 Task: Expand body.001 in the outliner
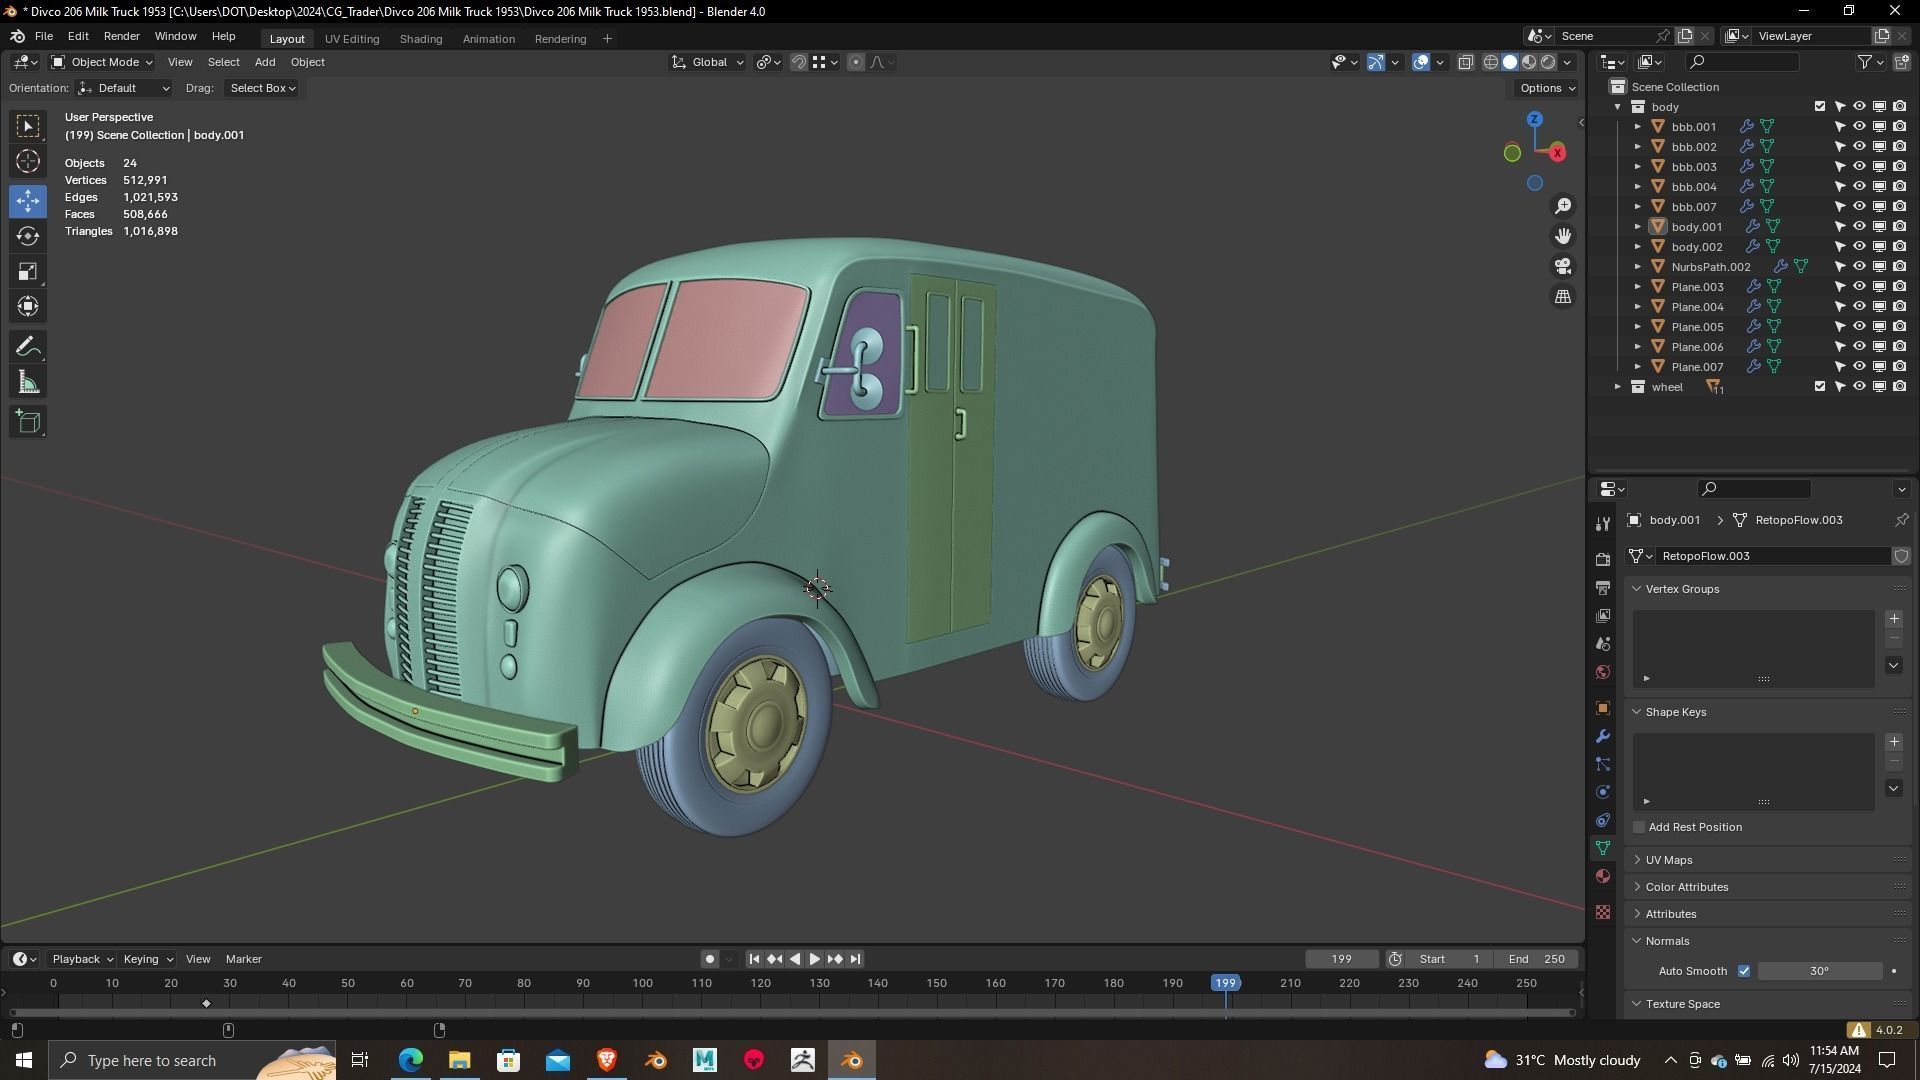tap(1638, 227)
